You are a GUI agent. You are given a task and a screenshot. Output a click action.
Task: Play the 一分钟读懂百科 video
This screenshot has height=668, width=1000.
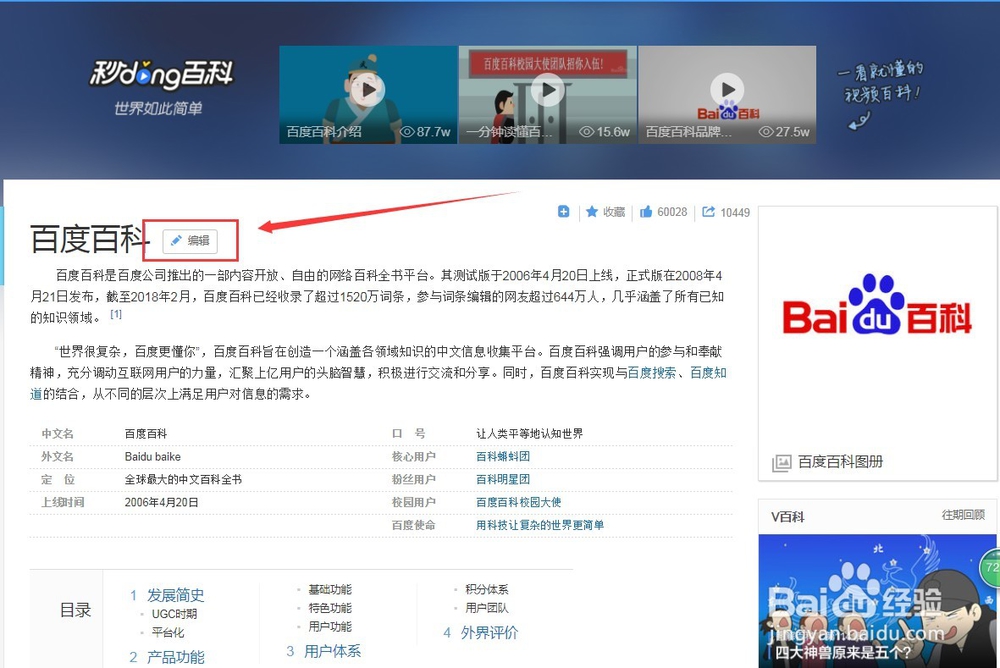(x=548, y=90)
